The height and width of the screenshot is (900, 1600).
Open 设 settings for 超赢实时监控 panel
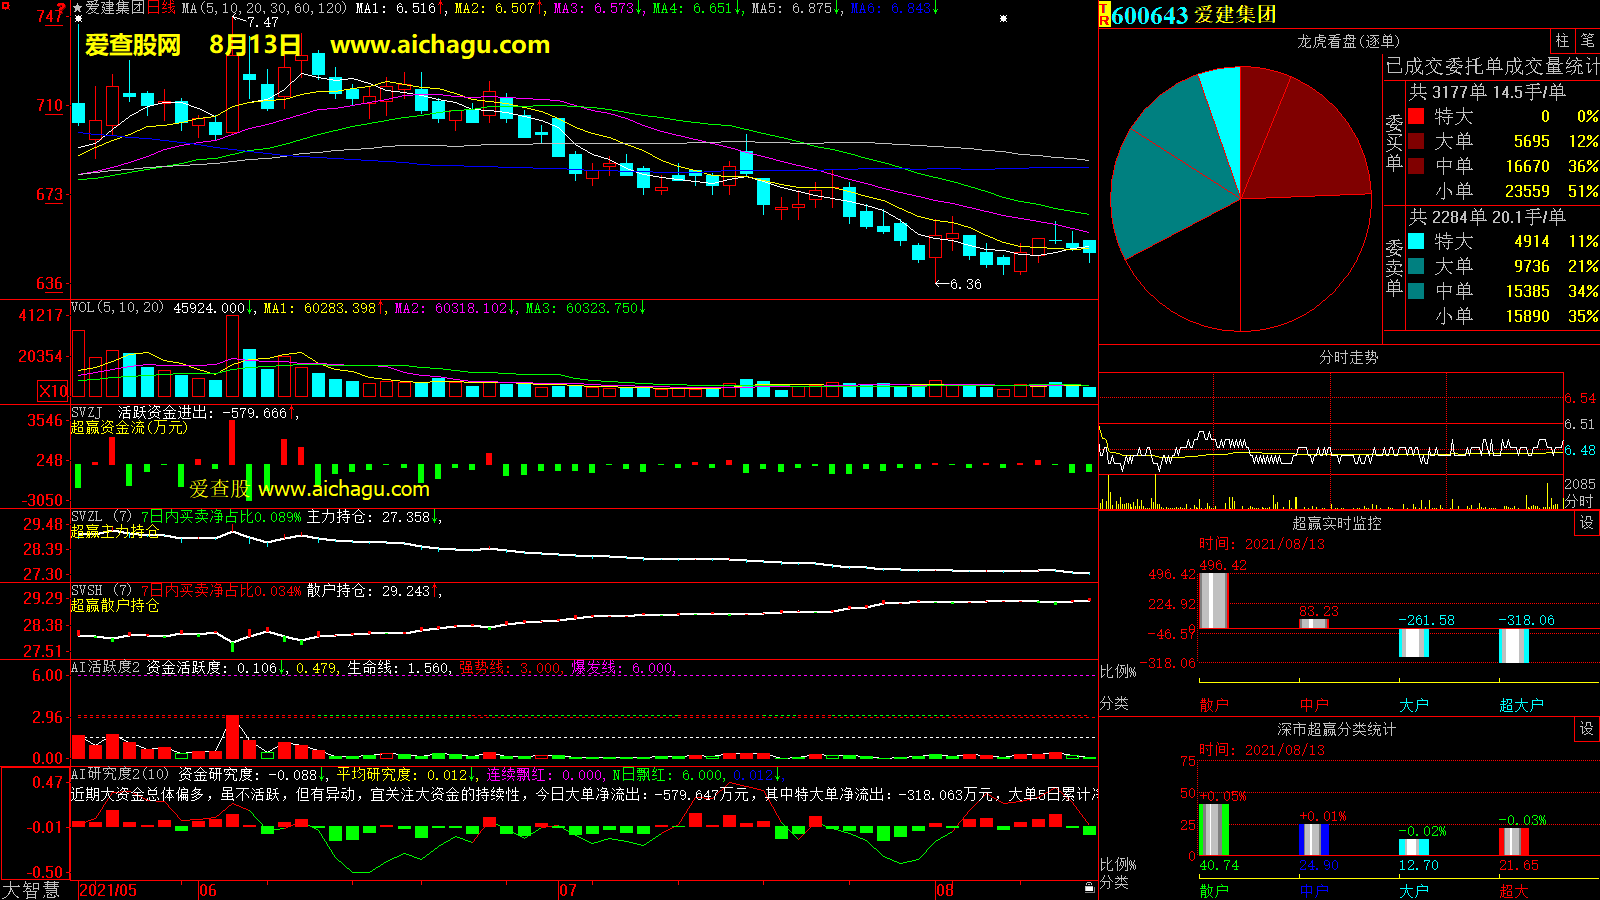pos(1586,523)
